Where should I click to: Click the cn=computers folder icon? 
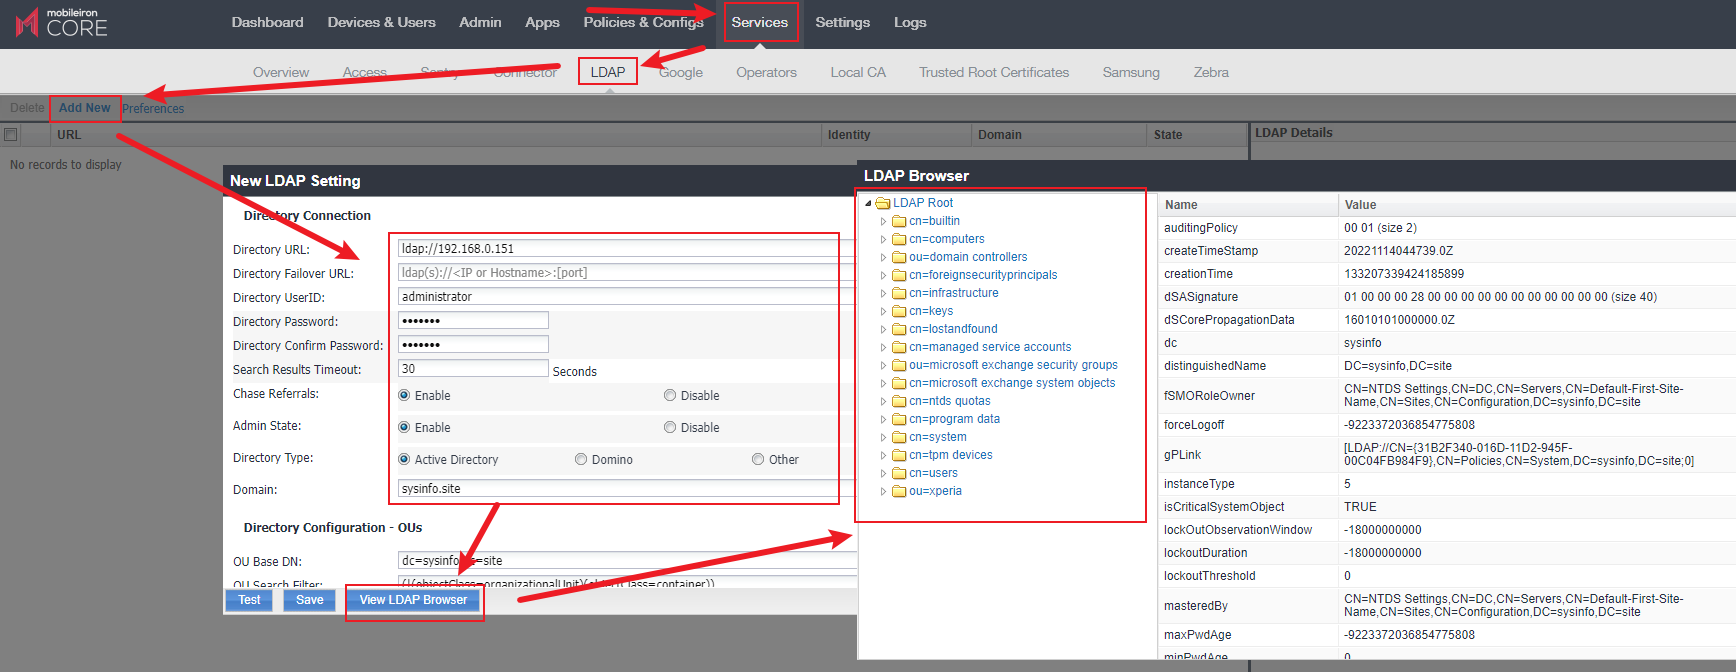tap(899, 239)
